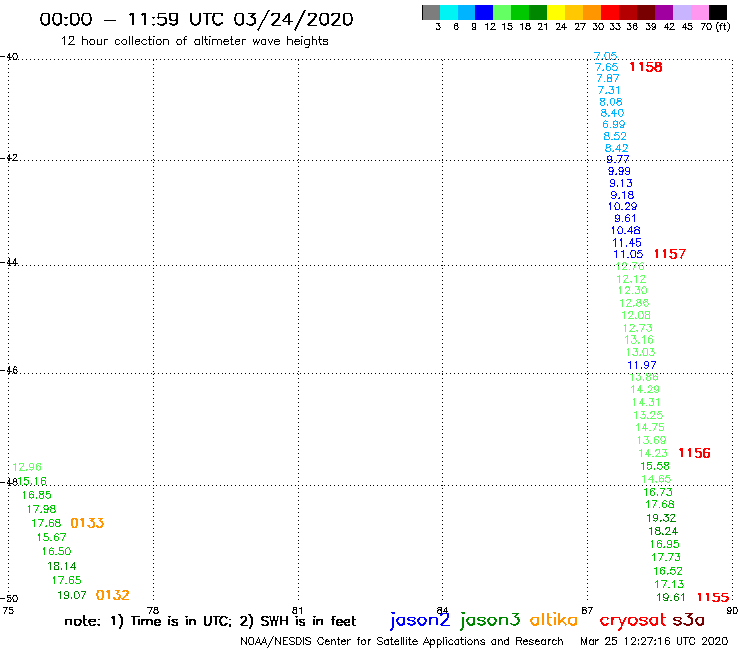Click the wave height value 16.73
Image resolution: width=740 pixels, height=650 pixels.
[x=658, y=492]
